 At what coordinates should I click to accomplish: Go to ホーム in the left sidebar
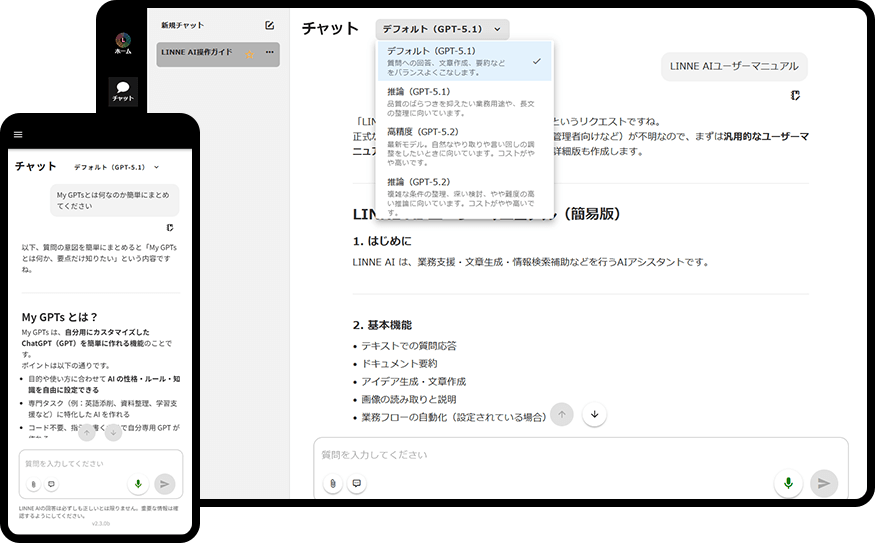point(123,44)
